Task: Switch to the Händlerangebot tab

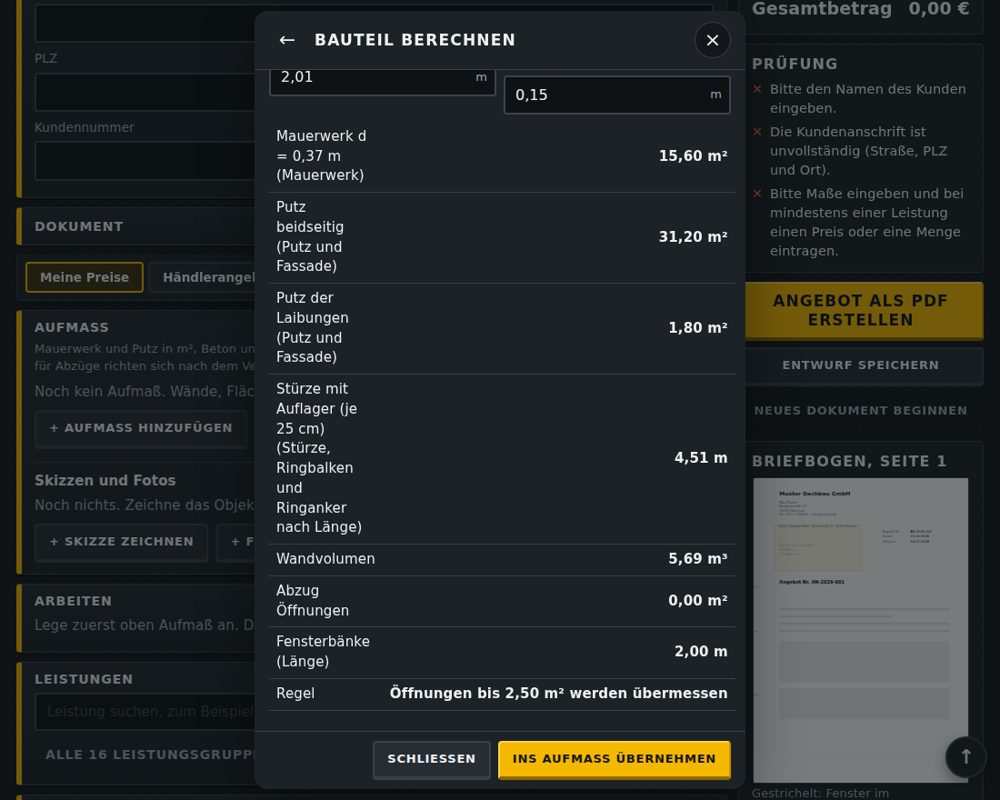Action: 203,278
